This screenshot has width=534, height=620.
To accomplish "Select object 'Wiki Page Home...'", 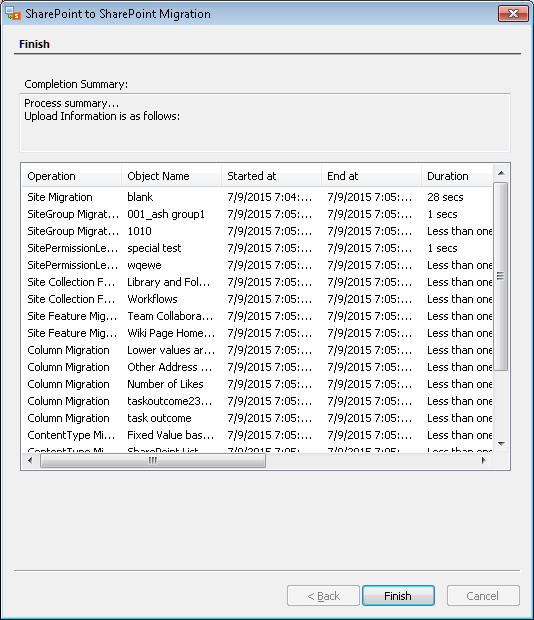I will pyautogui.click(x=171, y=333).
